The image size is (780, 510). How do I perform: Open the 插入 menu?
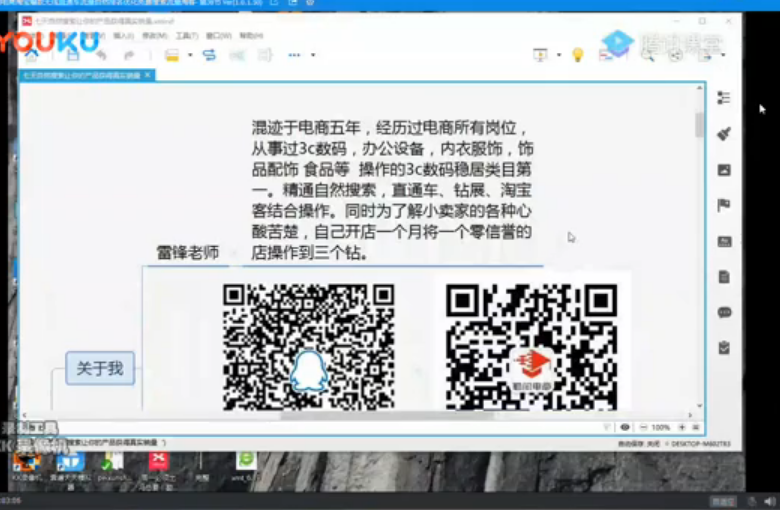point(123,36)
